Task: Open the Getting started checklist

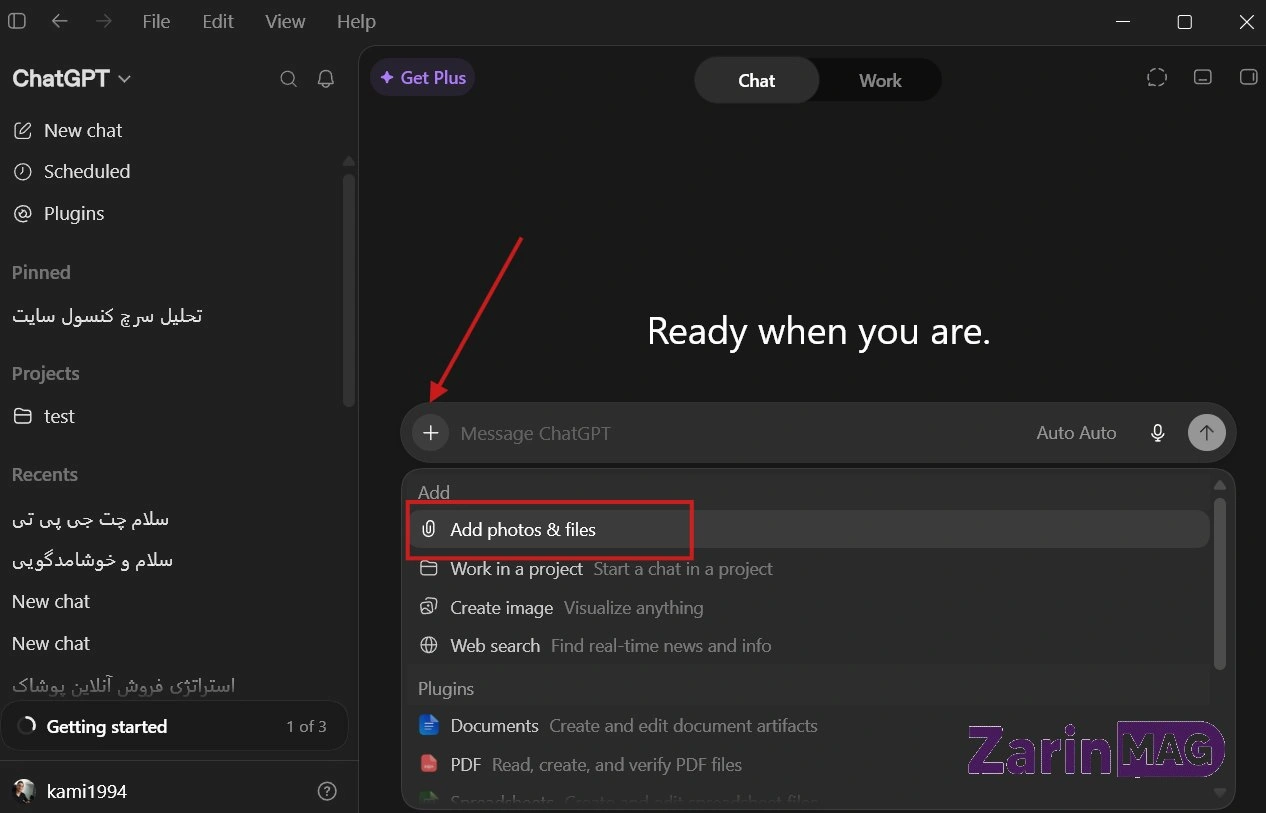Action: pos(174,726)
